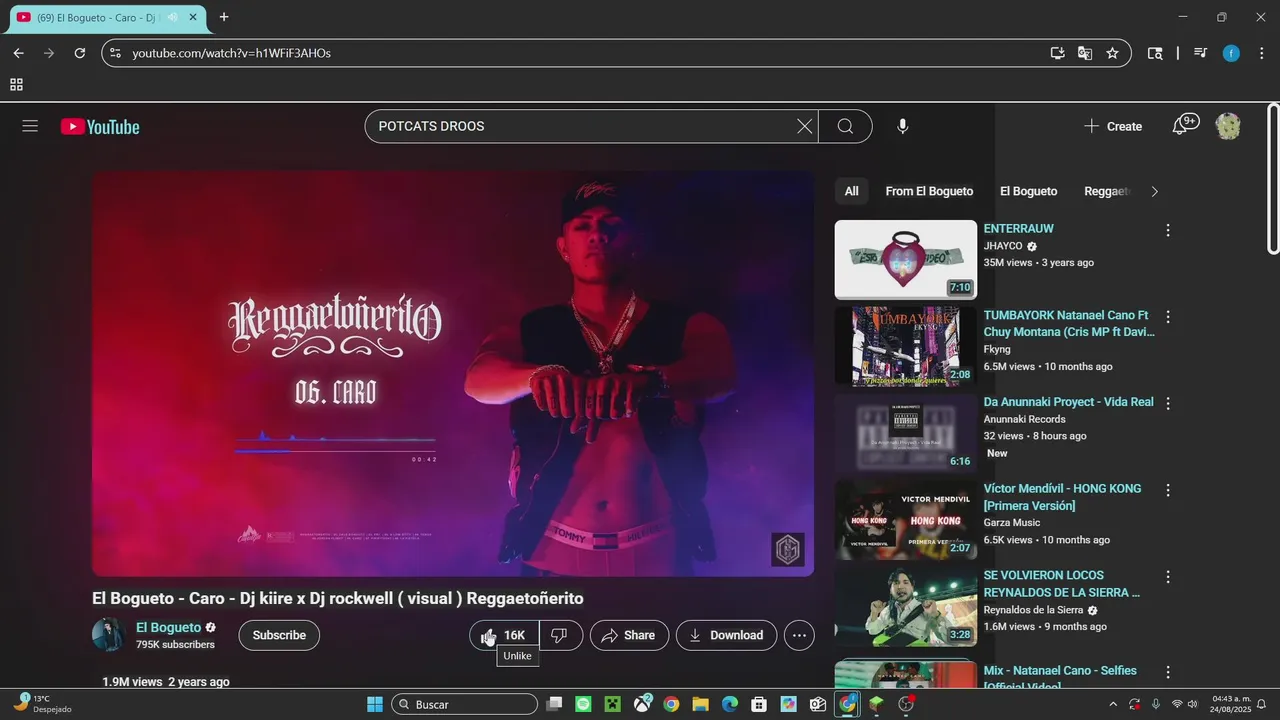This screenshot has width=1280, height=720.
Task: Open options for the Mix - Natanael Cano video
Action: point(1167,672)
